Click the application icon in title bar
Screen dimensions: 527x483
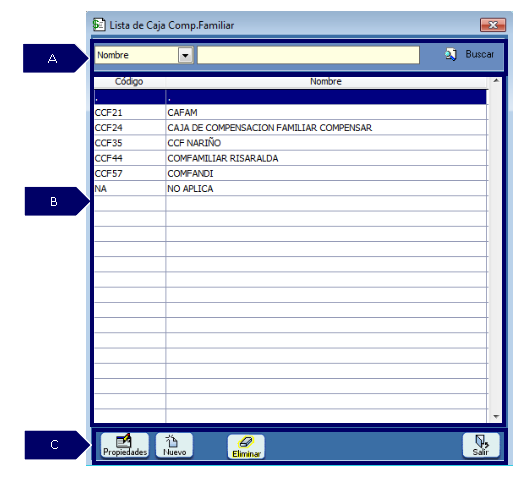[x=99, y=25]
